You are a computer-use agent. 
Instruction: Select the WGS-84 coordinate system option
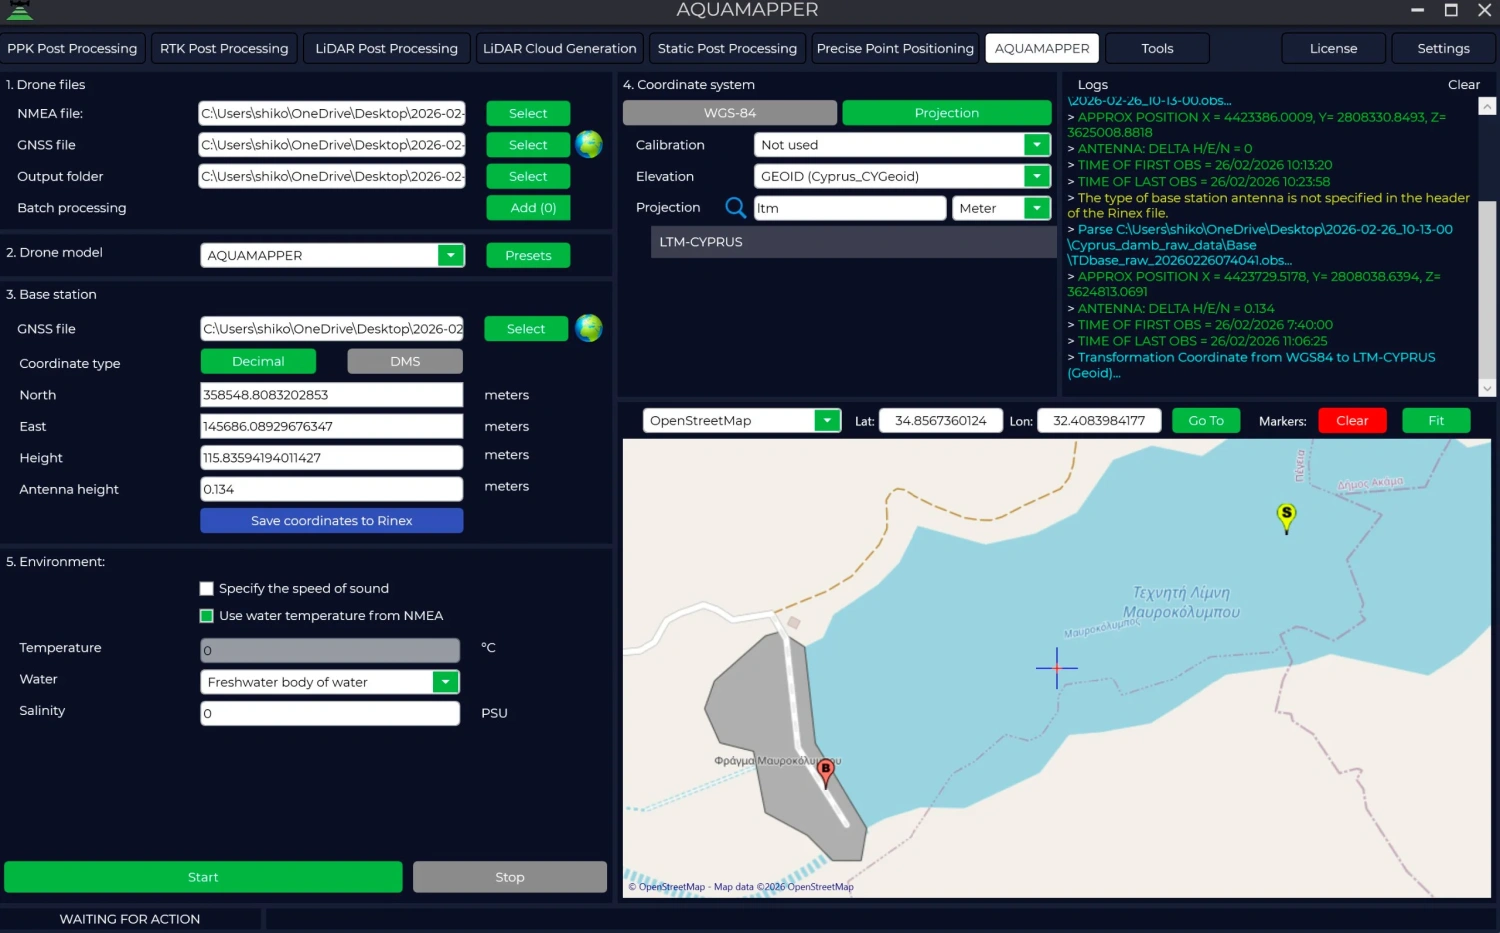click(x=730, y=113)
